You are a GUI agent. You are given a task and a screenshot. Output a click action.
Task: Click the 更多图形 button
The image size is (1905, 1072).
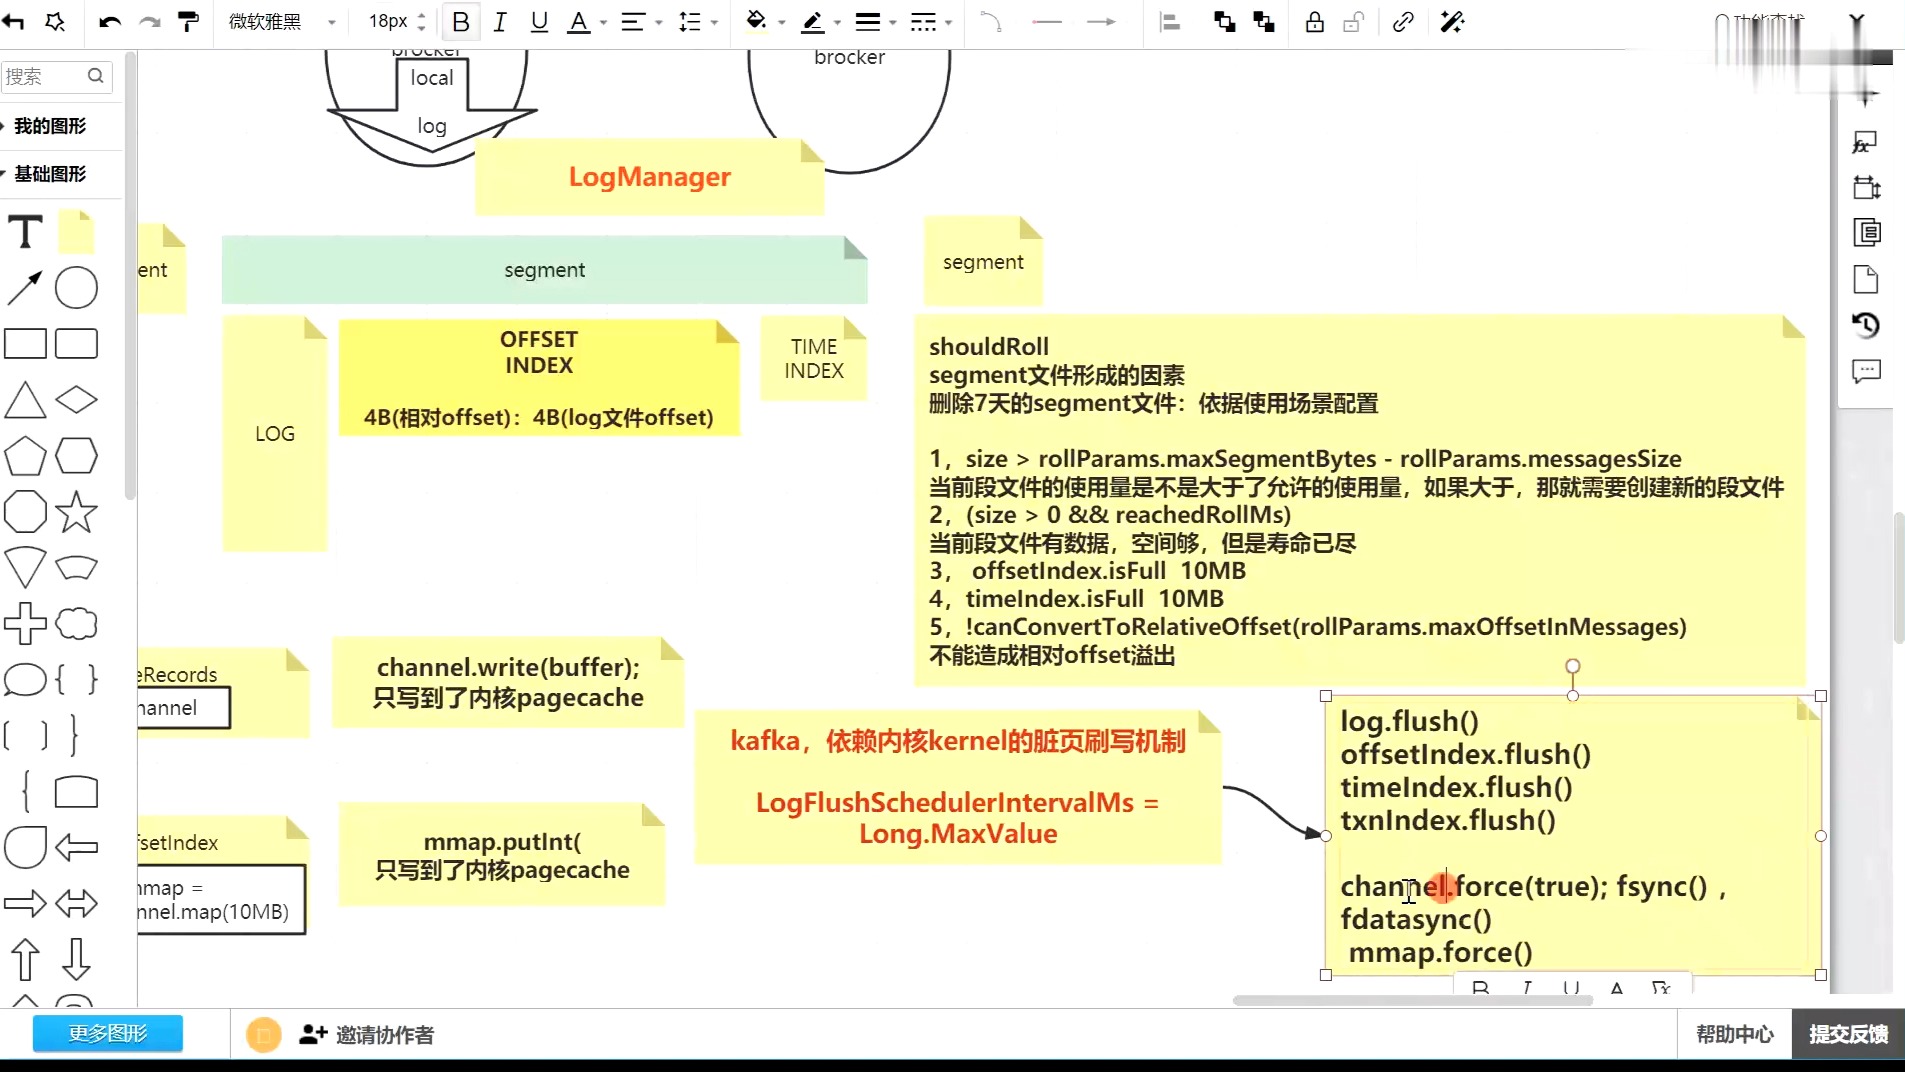click(x=108, y=1033)
